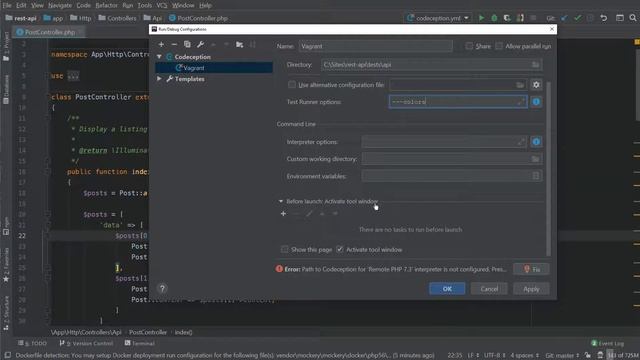This screenshot has height=360, width=640.
Task: Expand the Interpreter options field
Action: [521, 142]
